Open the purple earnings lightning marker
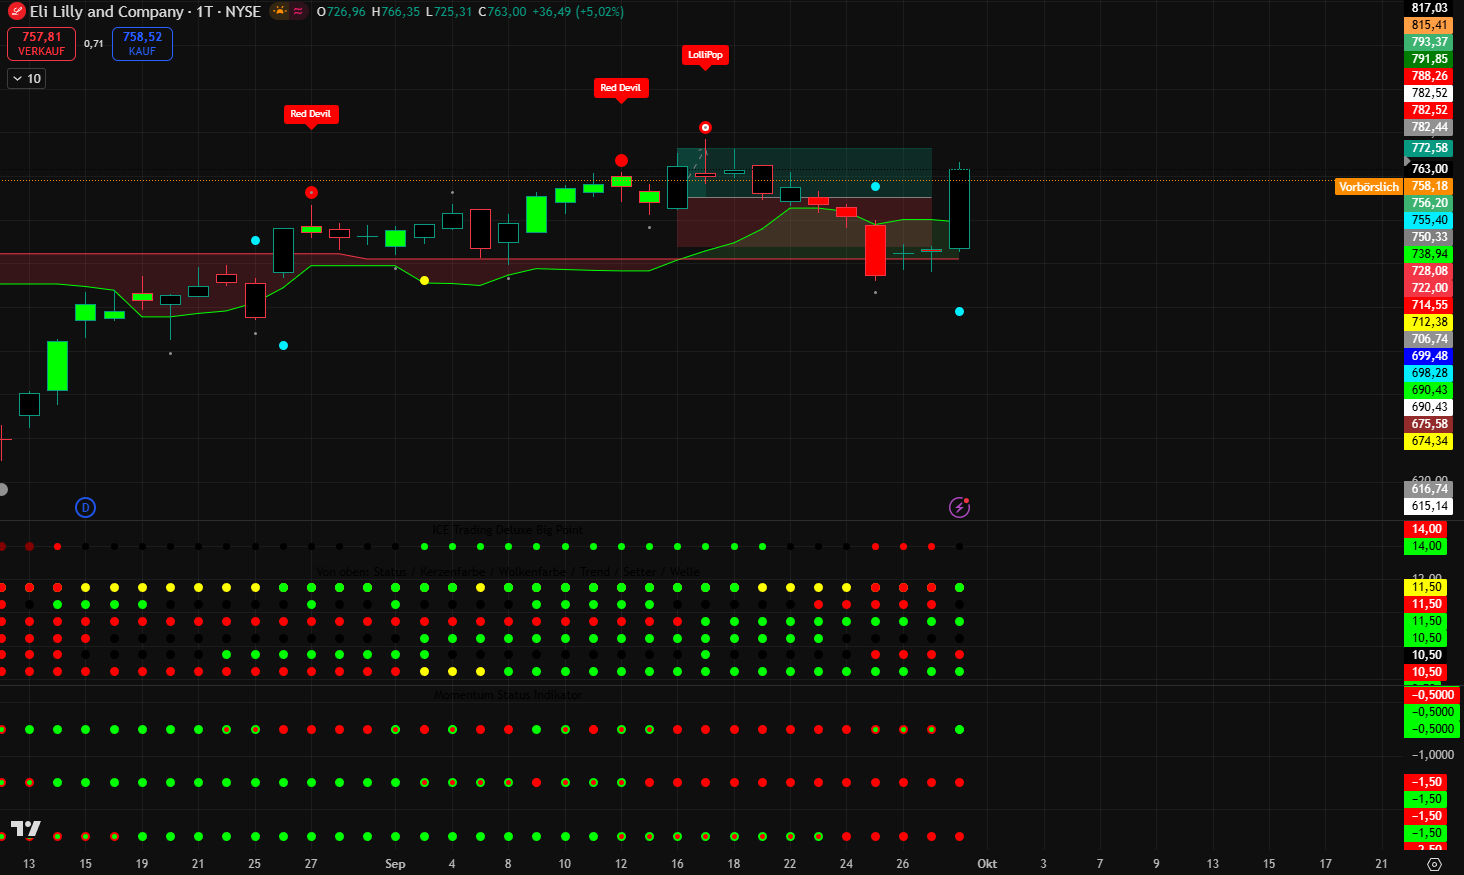1464x875 pixels. tap(959, 507)
